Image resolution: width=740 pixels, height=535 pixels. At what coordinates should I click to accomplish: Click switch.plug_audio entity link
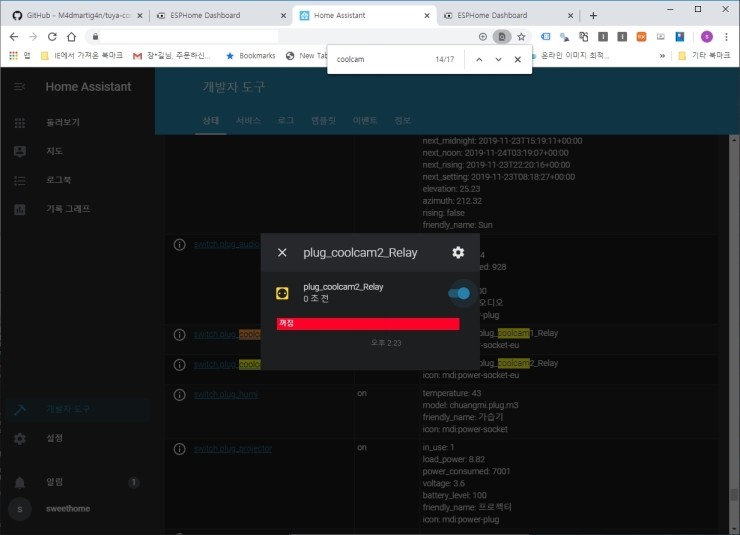click(227, 244)
